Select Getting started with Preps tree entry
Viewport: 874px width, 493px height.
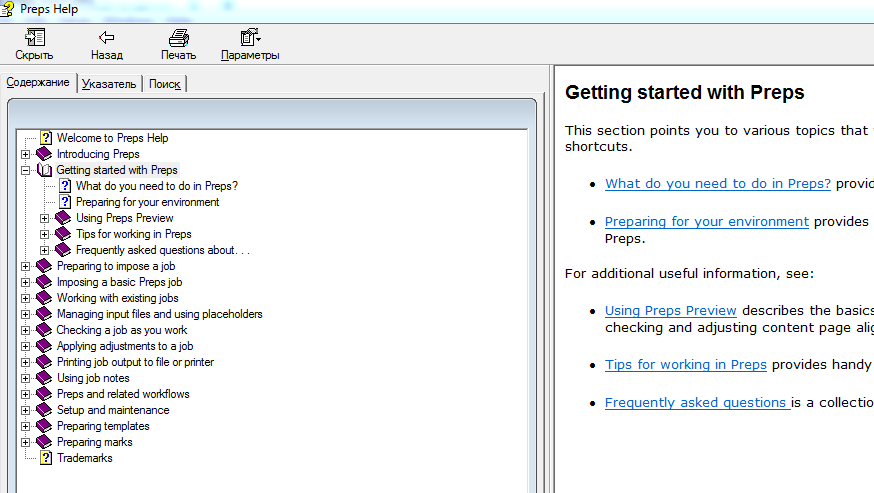[x=117, y=170]
